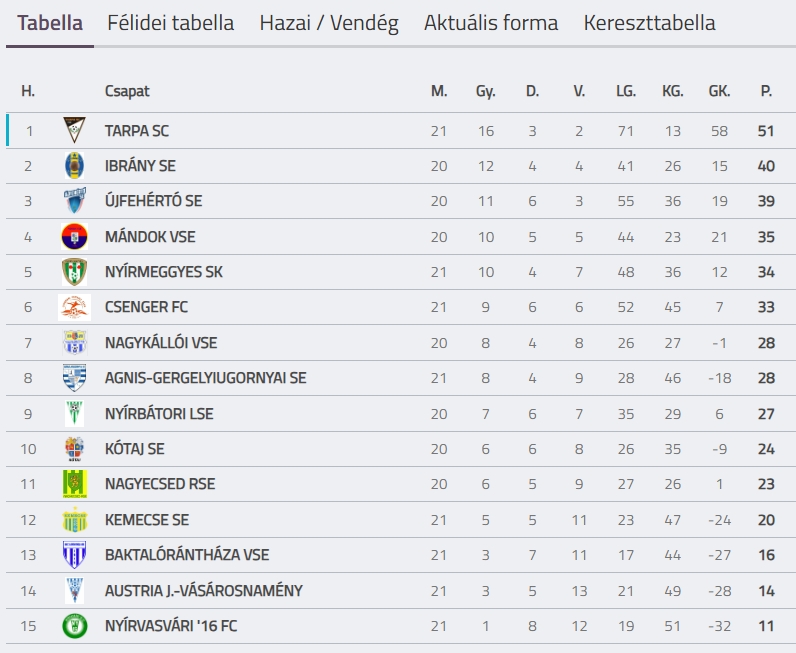Viewport: 796px width, 653px height.
Task: Click the Nagyecsed RSE yellow-green crest
Action: coord(75,484)
